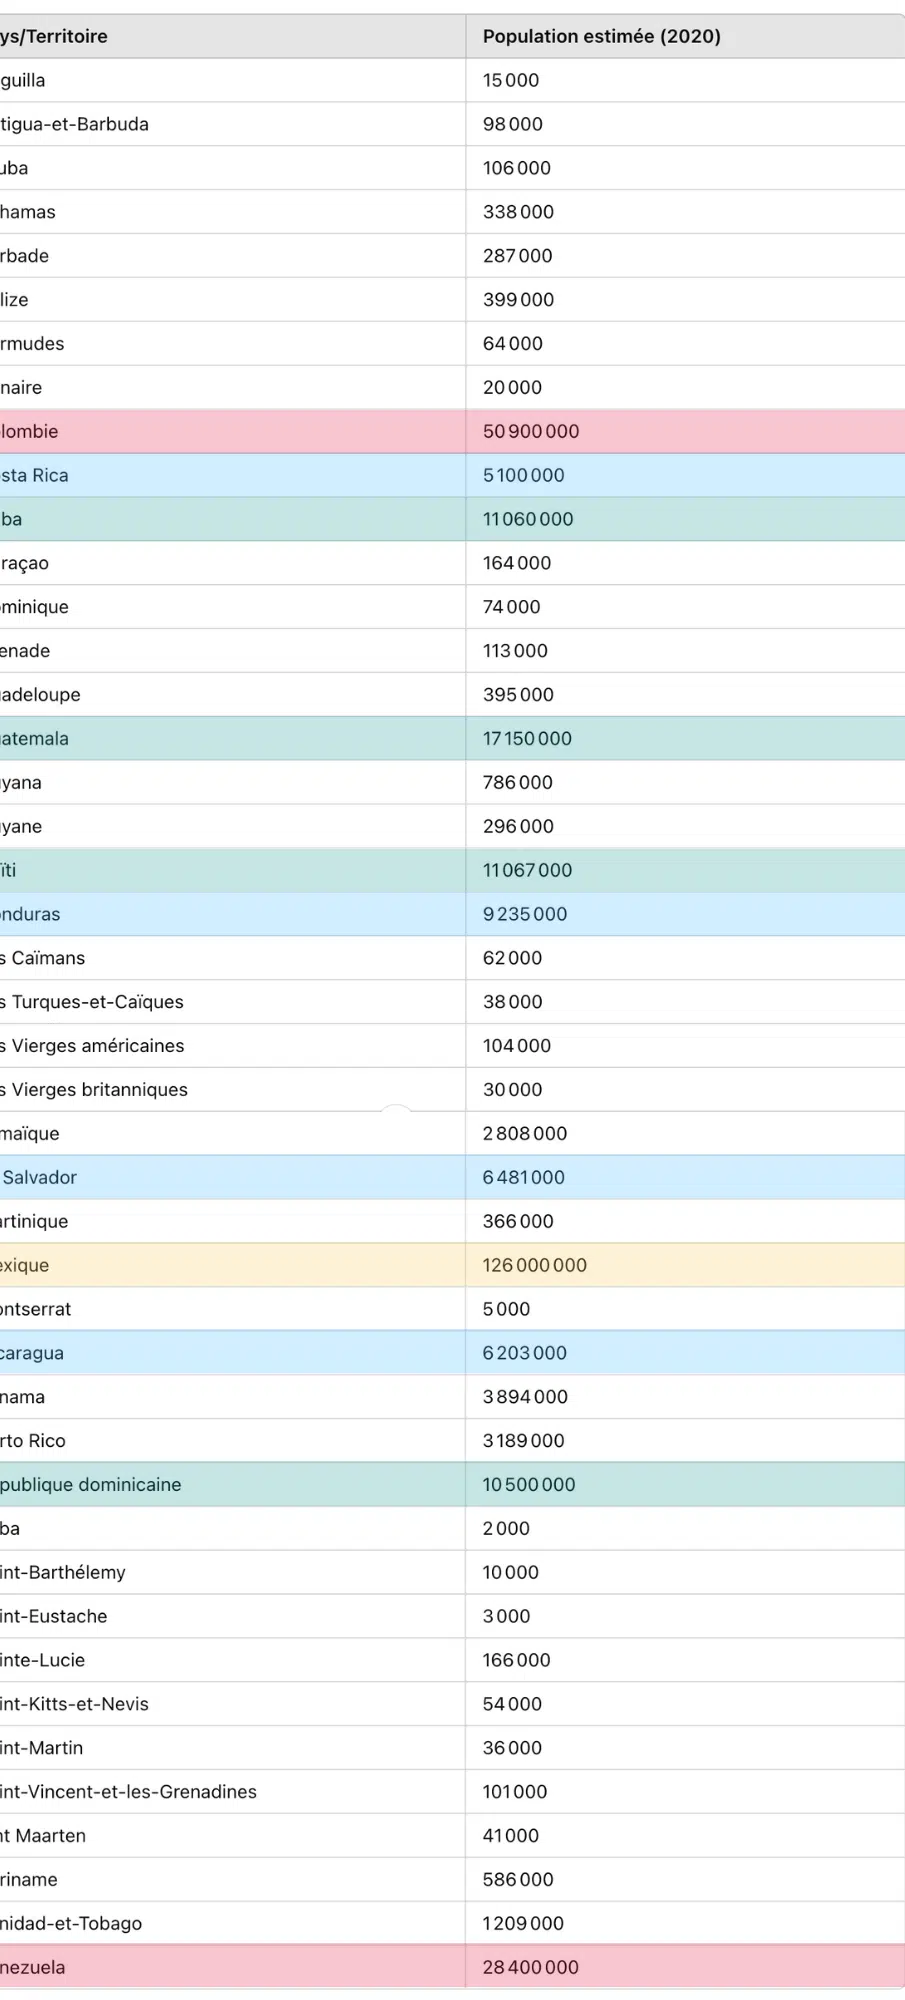
Task: Select the cell with value 11 067 000
Action: point(528,870)
